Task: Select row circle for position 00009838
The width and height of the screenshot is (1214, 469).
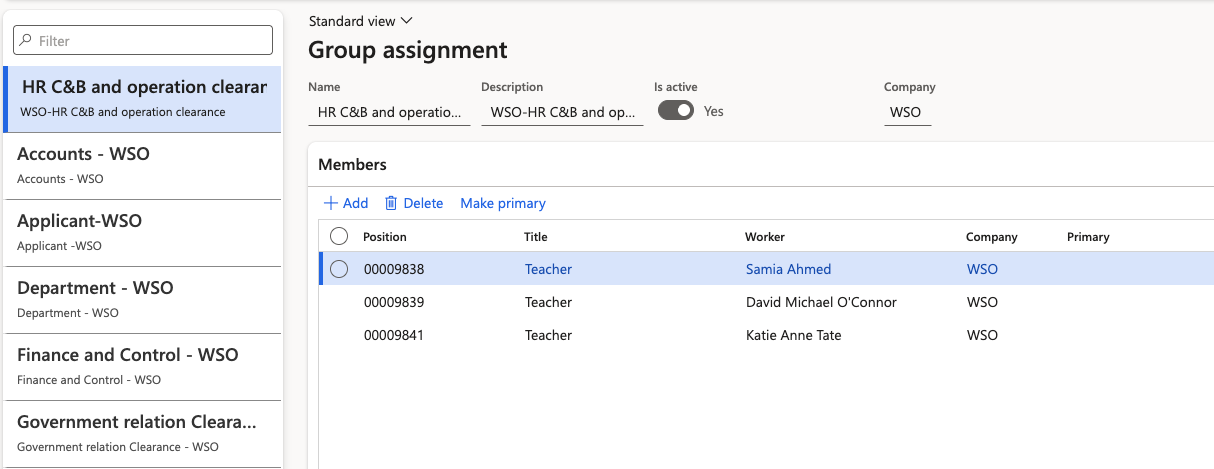Action: pos(339,269)
